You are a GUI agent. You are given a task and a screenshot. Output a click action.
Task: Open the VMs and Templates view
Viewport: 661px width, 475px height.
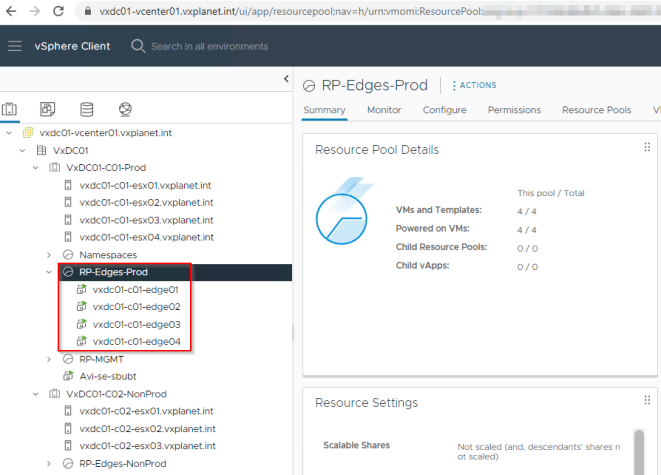48,109
